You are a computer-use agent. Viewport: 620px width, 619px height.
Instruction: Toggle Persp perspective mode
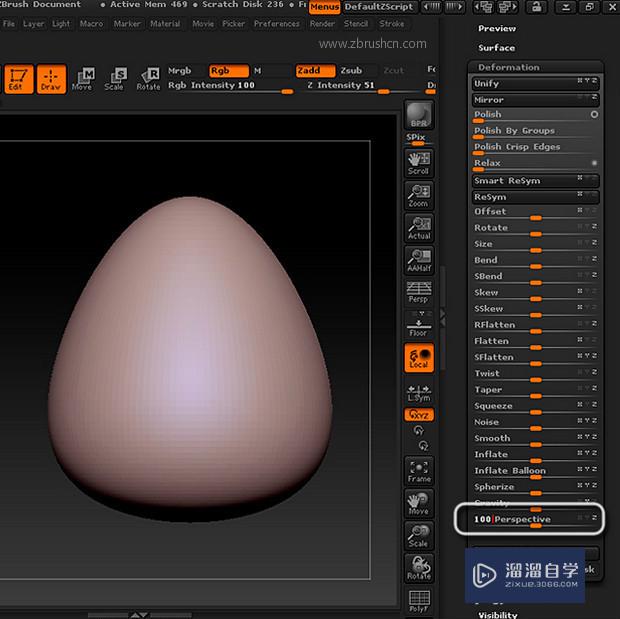pos(419,291)
